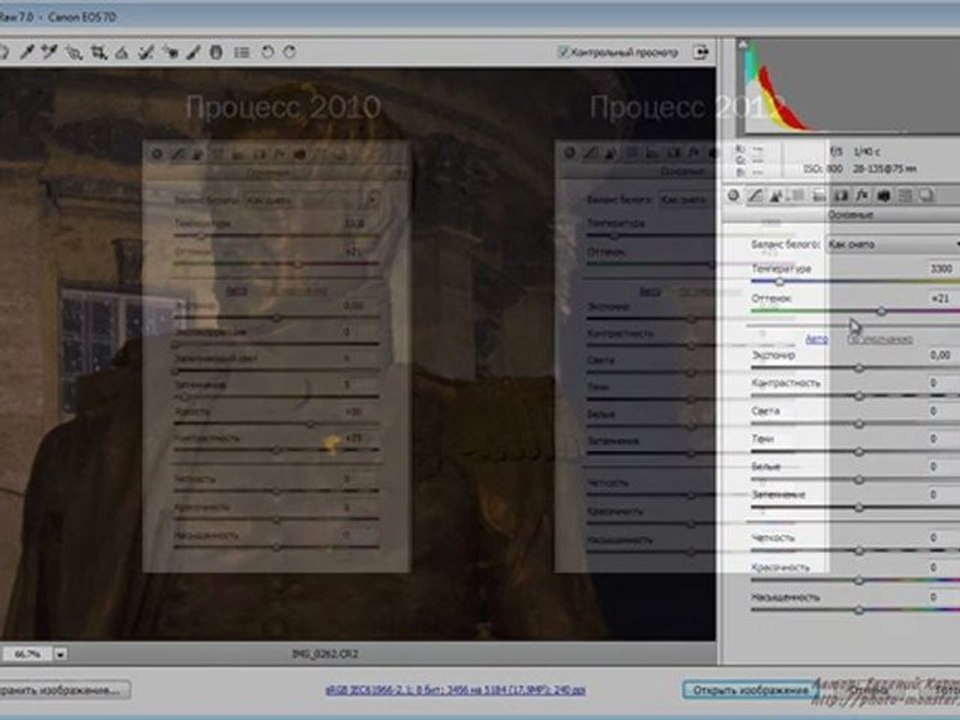Switch to the Effects (fx) panel tab
Viewport: 960px width, 720px height.
tap(862, 196)
